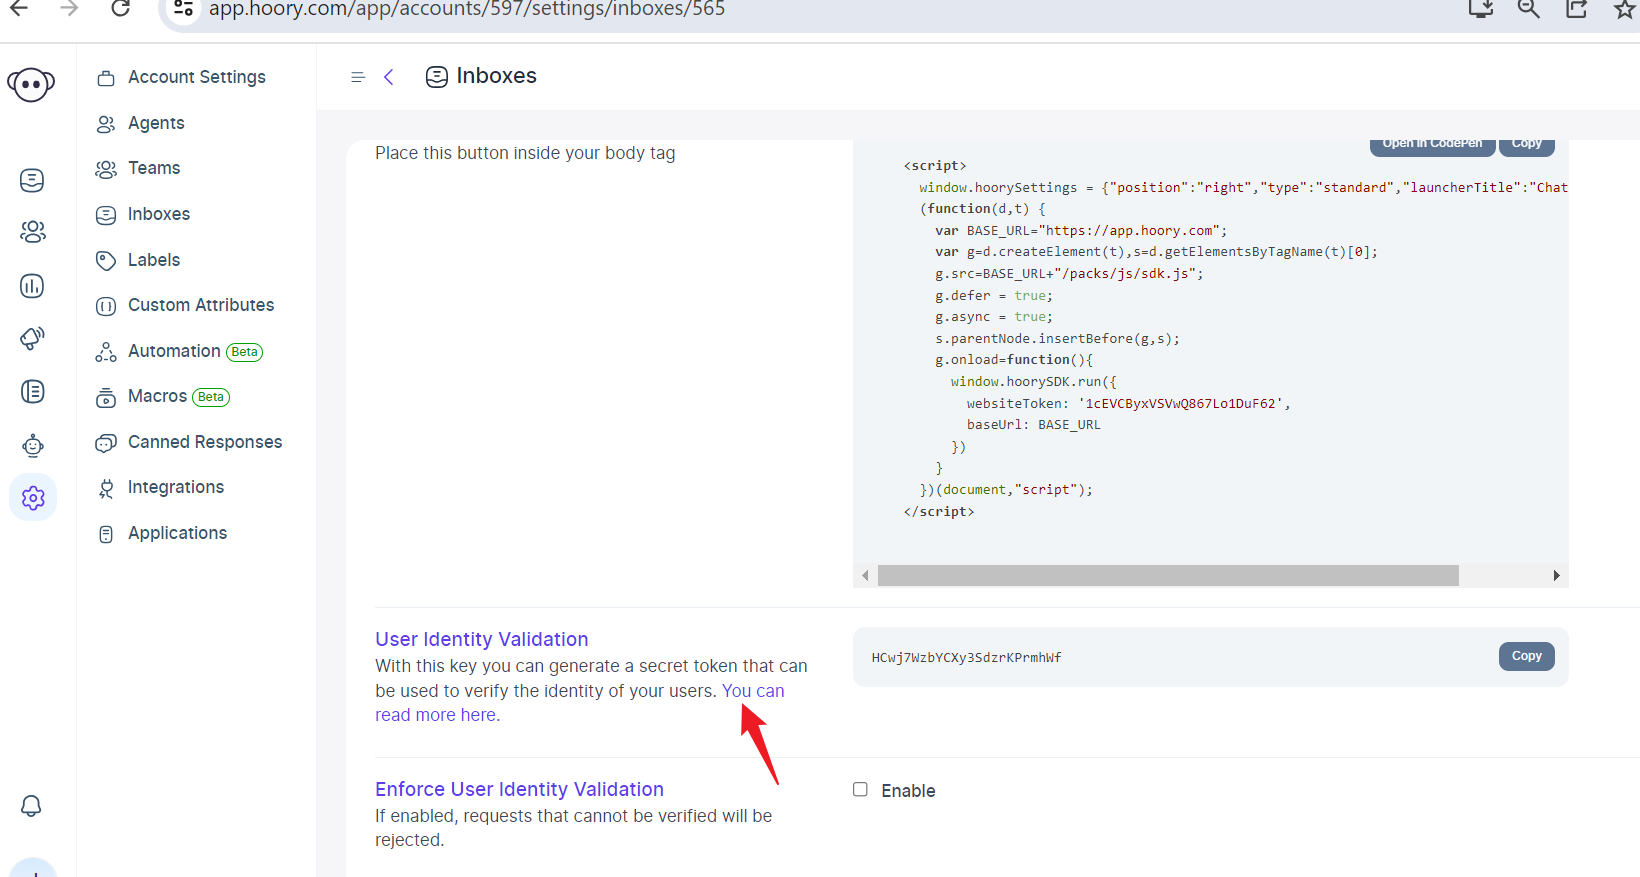Image resolution: width=1640 pixels, height=877 pixels.
Task: Open the notifications bell icon
Action: pos(31,806)
